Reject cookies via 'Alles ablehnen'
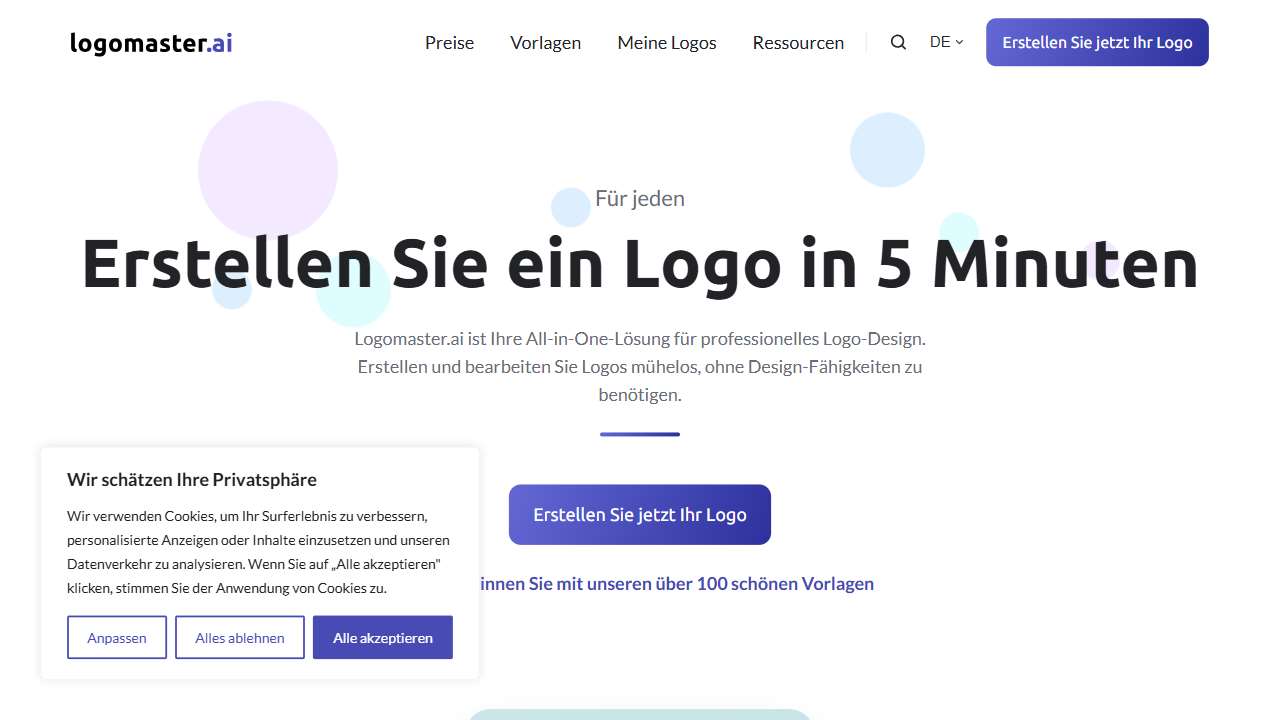1280x720 pixels. (239, 637)
